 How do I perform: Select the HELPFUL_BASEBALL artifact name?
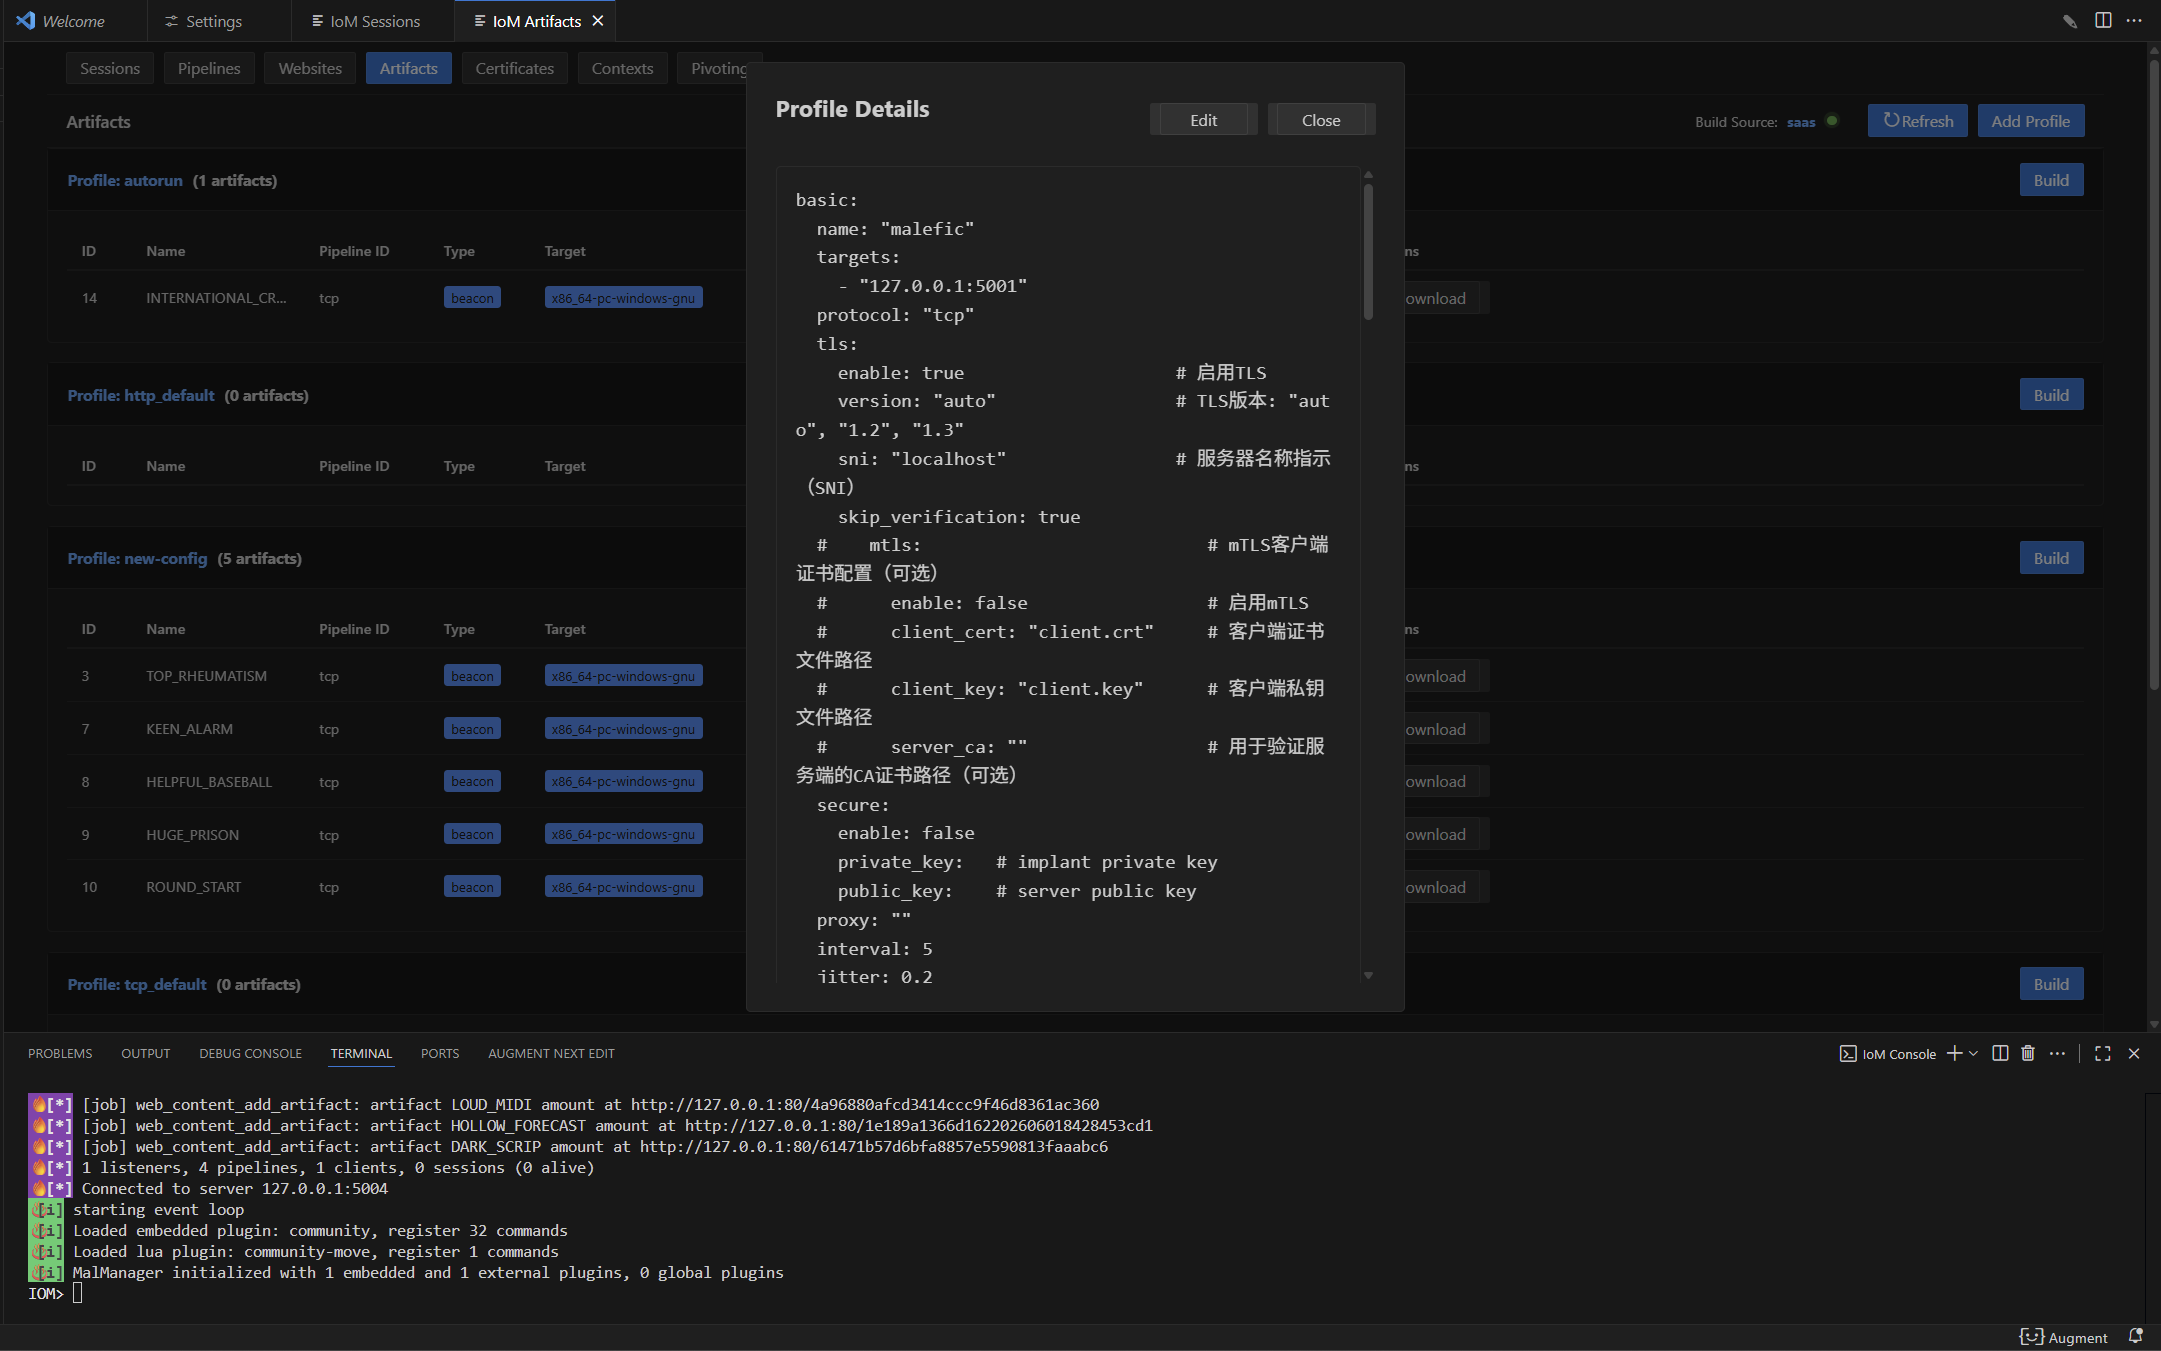[208, 782]
